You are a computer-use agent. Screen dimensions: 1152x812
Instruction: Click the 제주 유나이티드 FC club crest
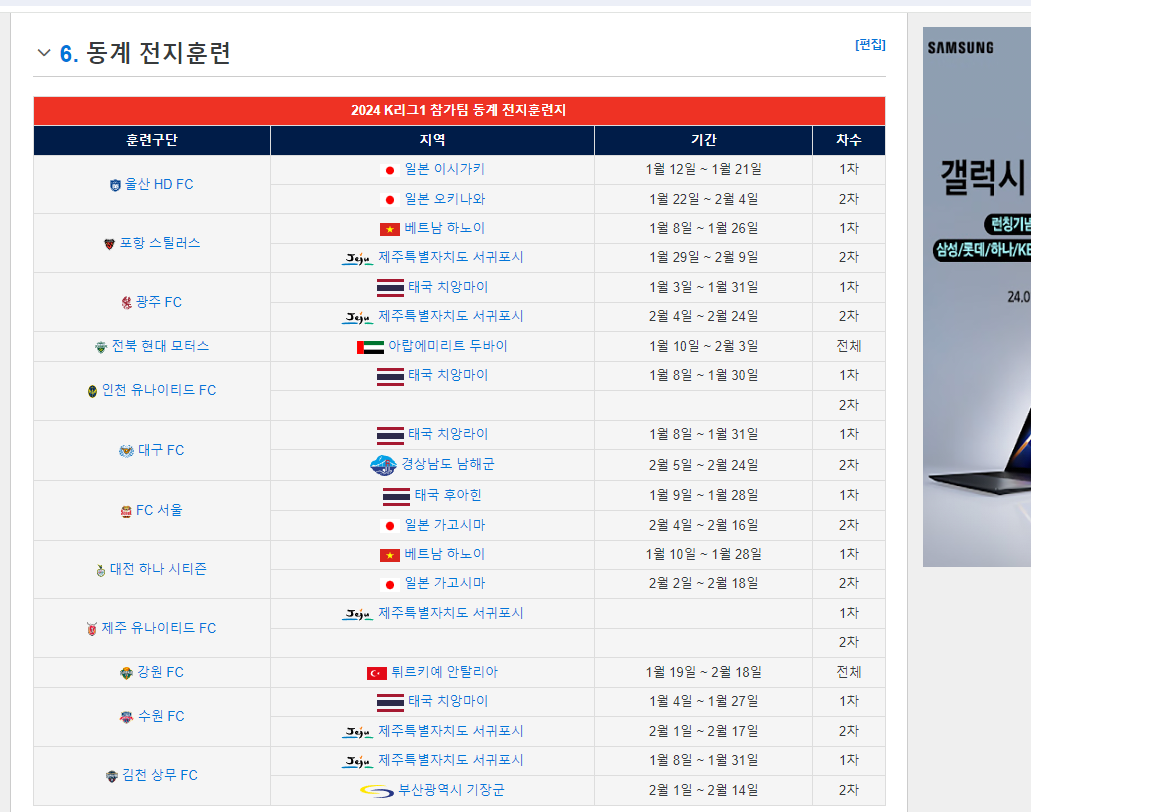tap(92, 629)
